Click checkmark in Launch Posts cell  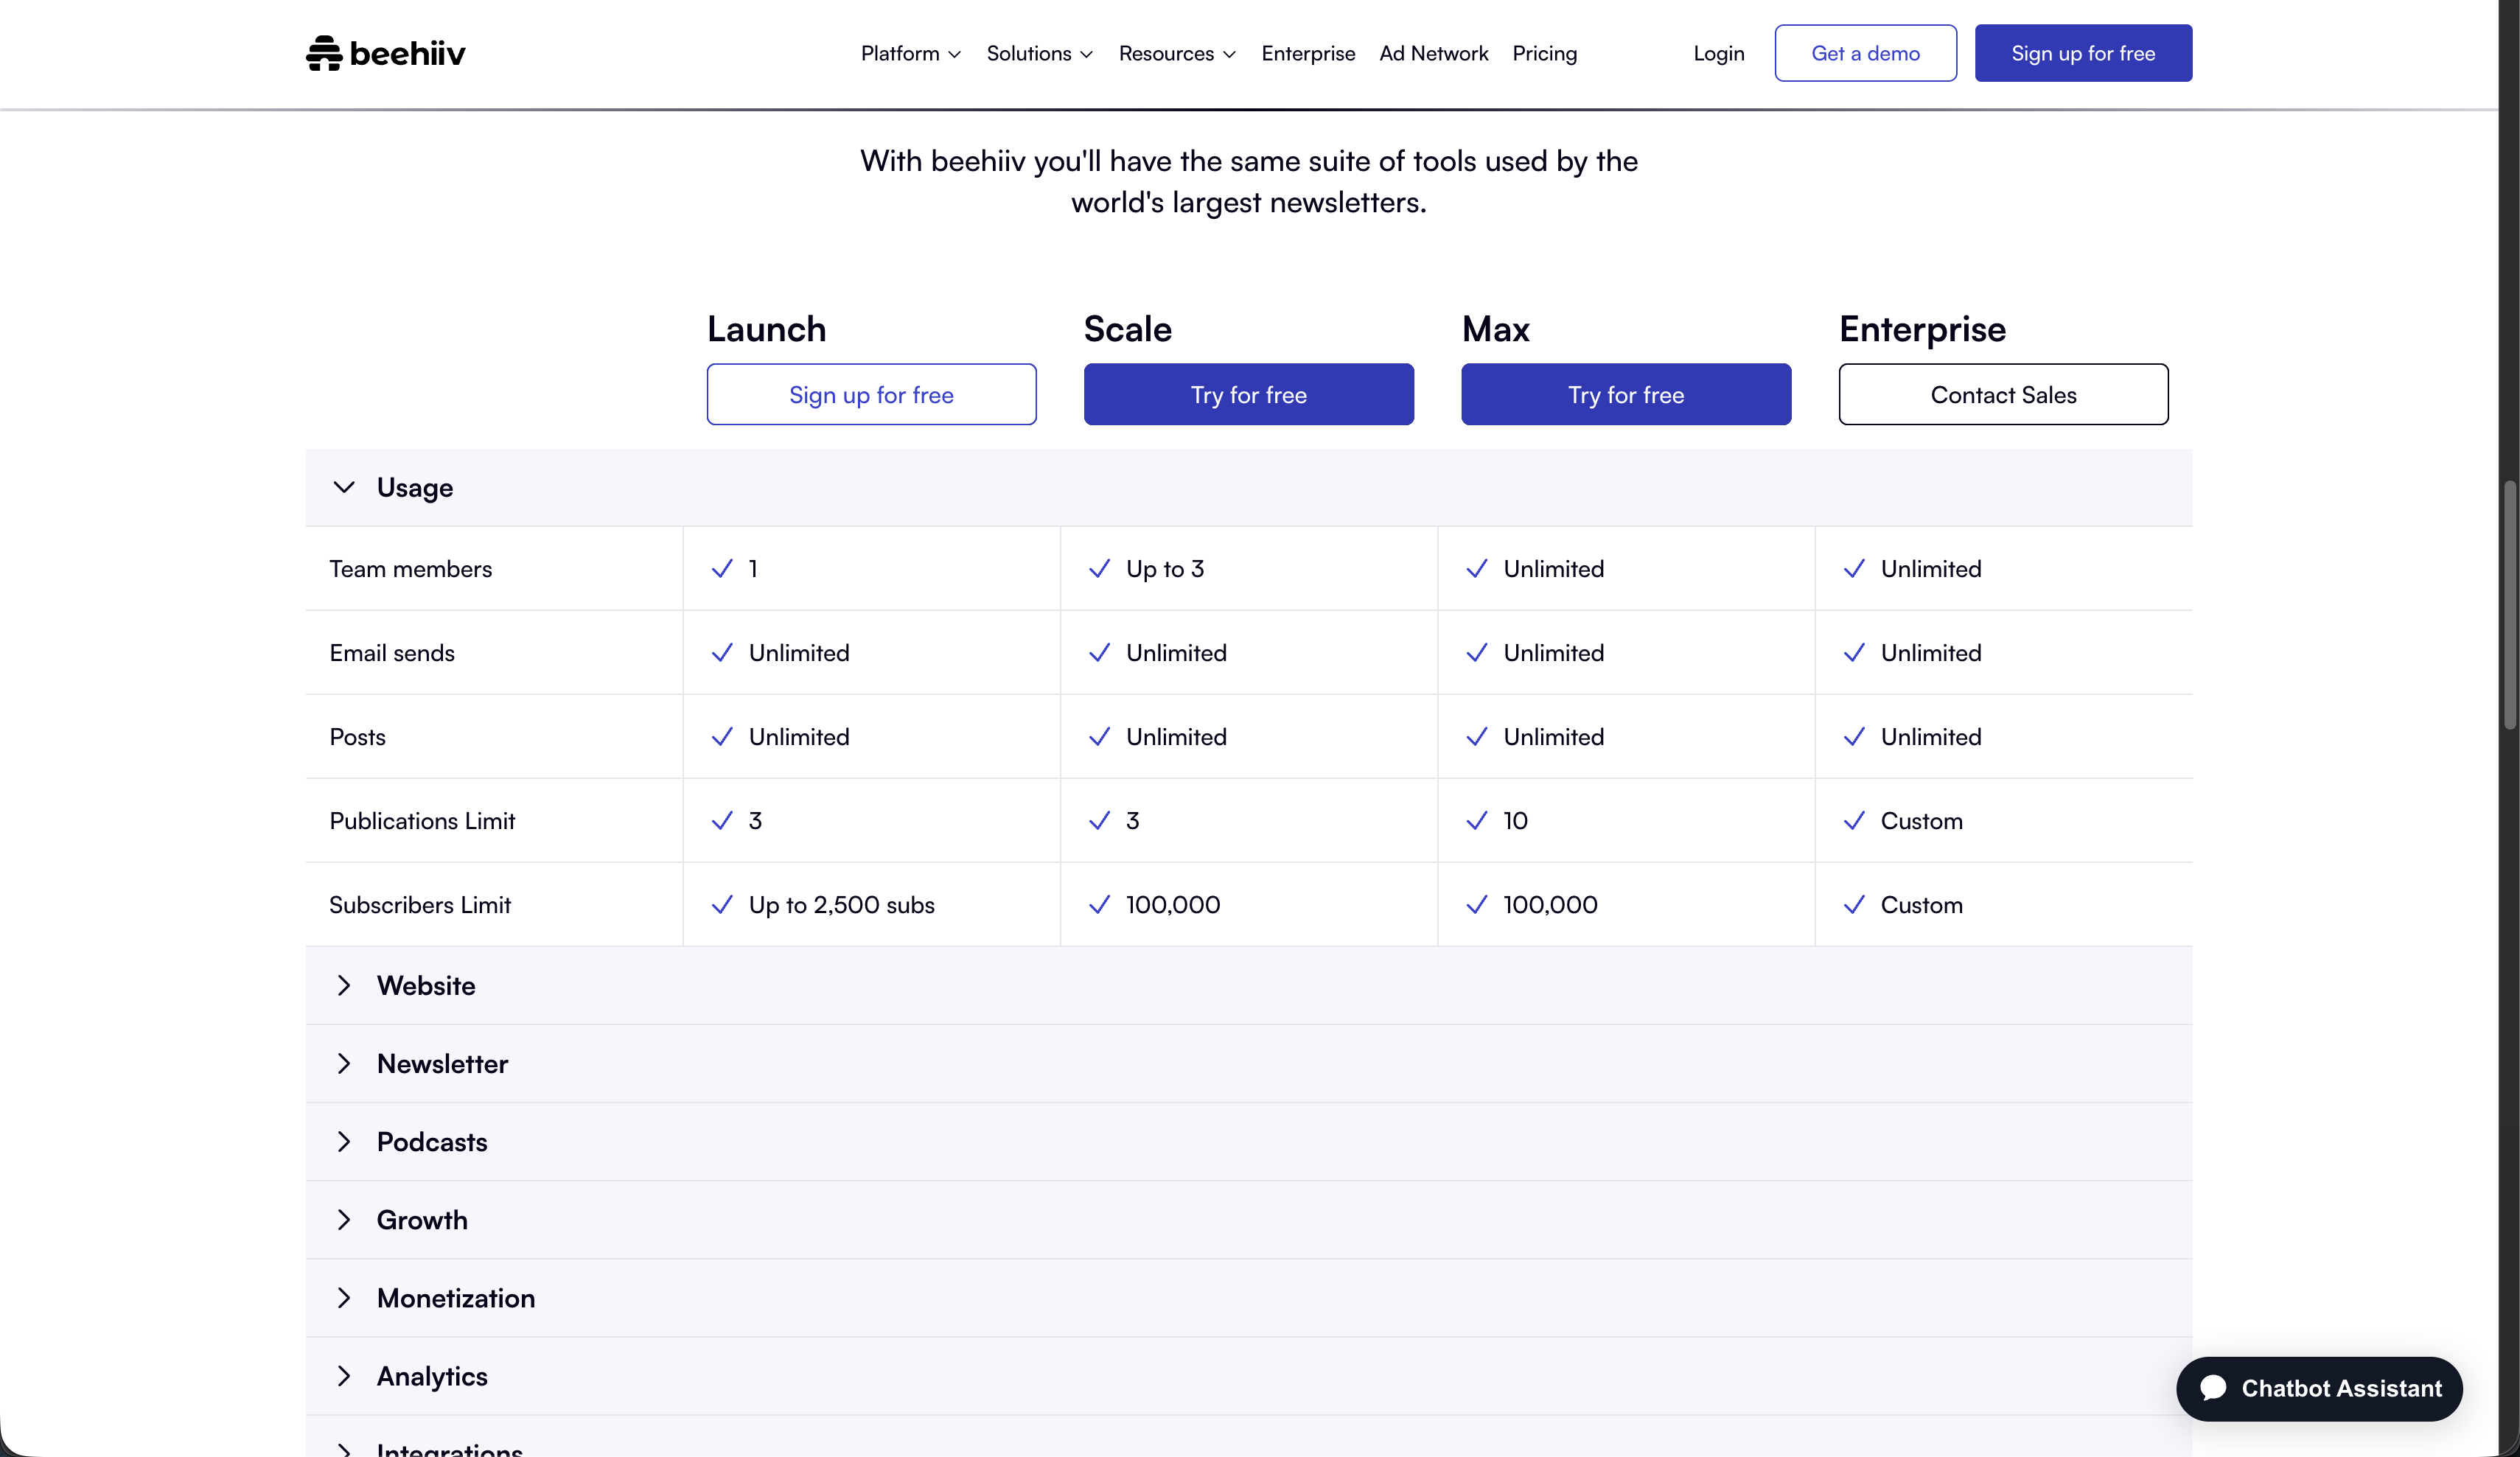pyautogui.click(x=722, y=736)
